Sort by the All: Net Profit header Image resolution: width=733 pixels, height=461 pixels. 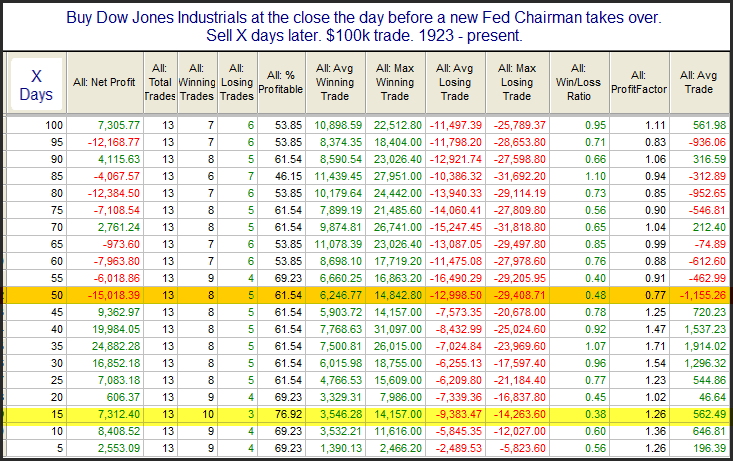pos(105,82)
